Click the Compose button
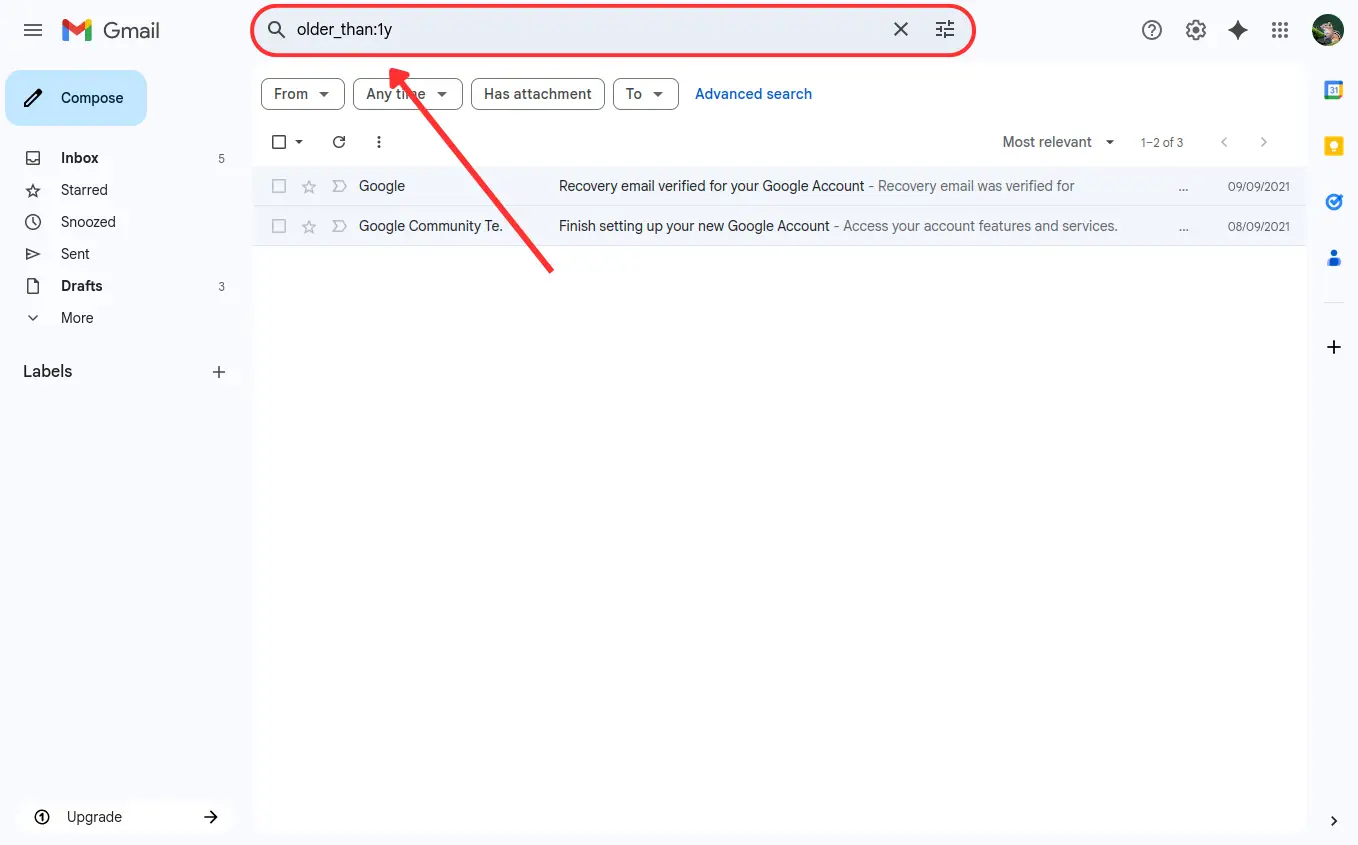The height and width of the screenshot is (845, 1358). pyautogui.click(x=76, y=98)
